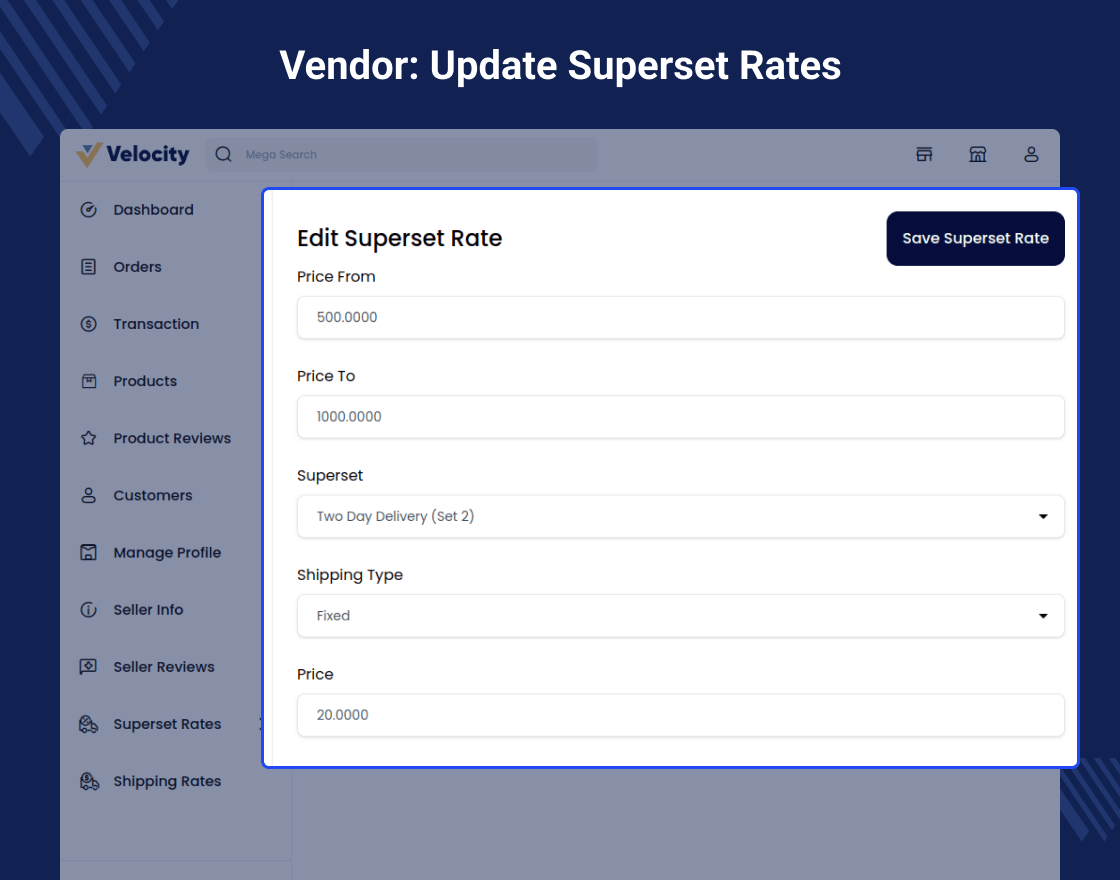Click the Product Reviews star icon
This screenshot has width=1120, height=880.
[88, 438]
